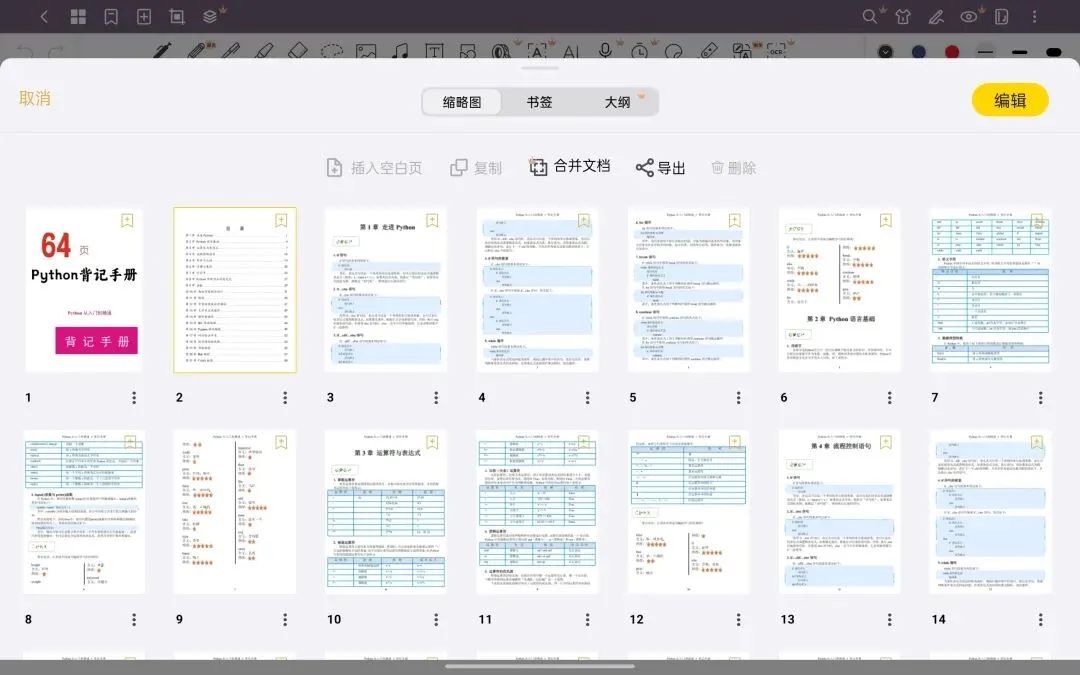1080x675 pixels.
Task: Click the 删除 button
Action: (733, 167)
